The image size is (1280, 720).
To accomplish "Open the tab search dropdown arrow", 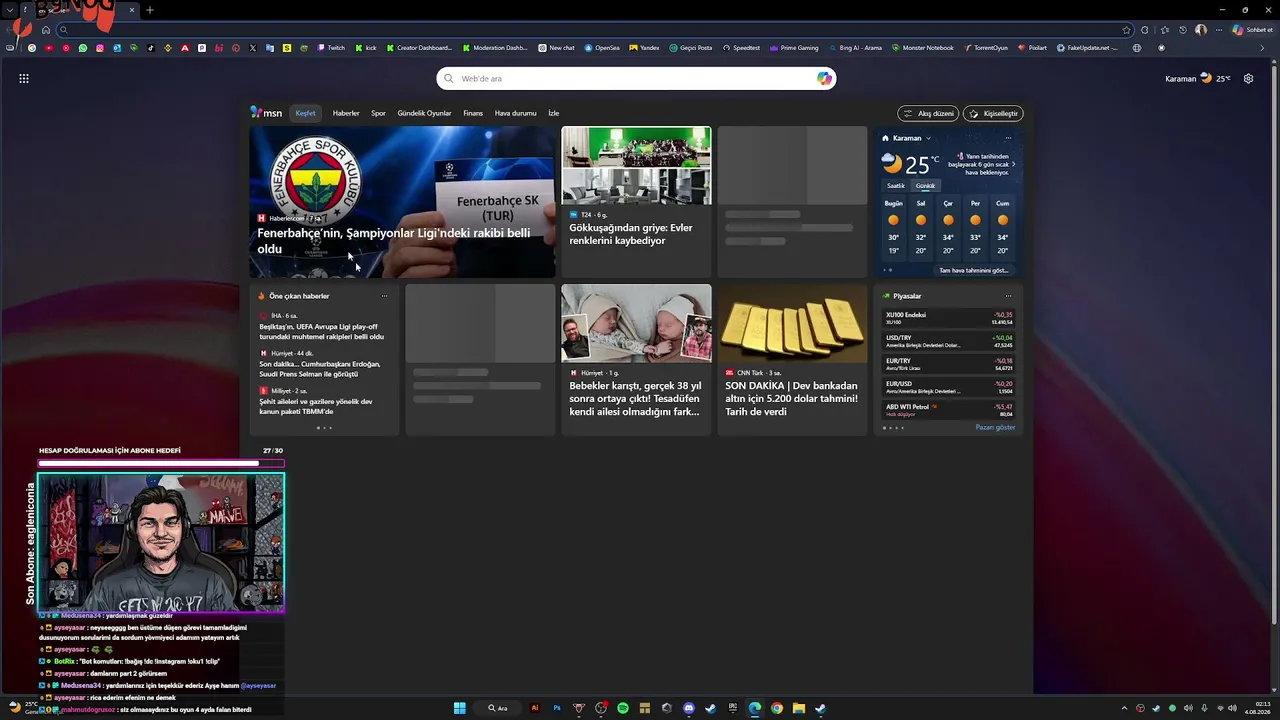I will click(10, 10).
